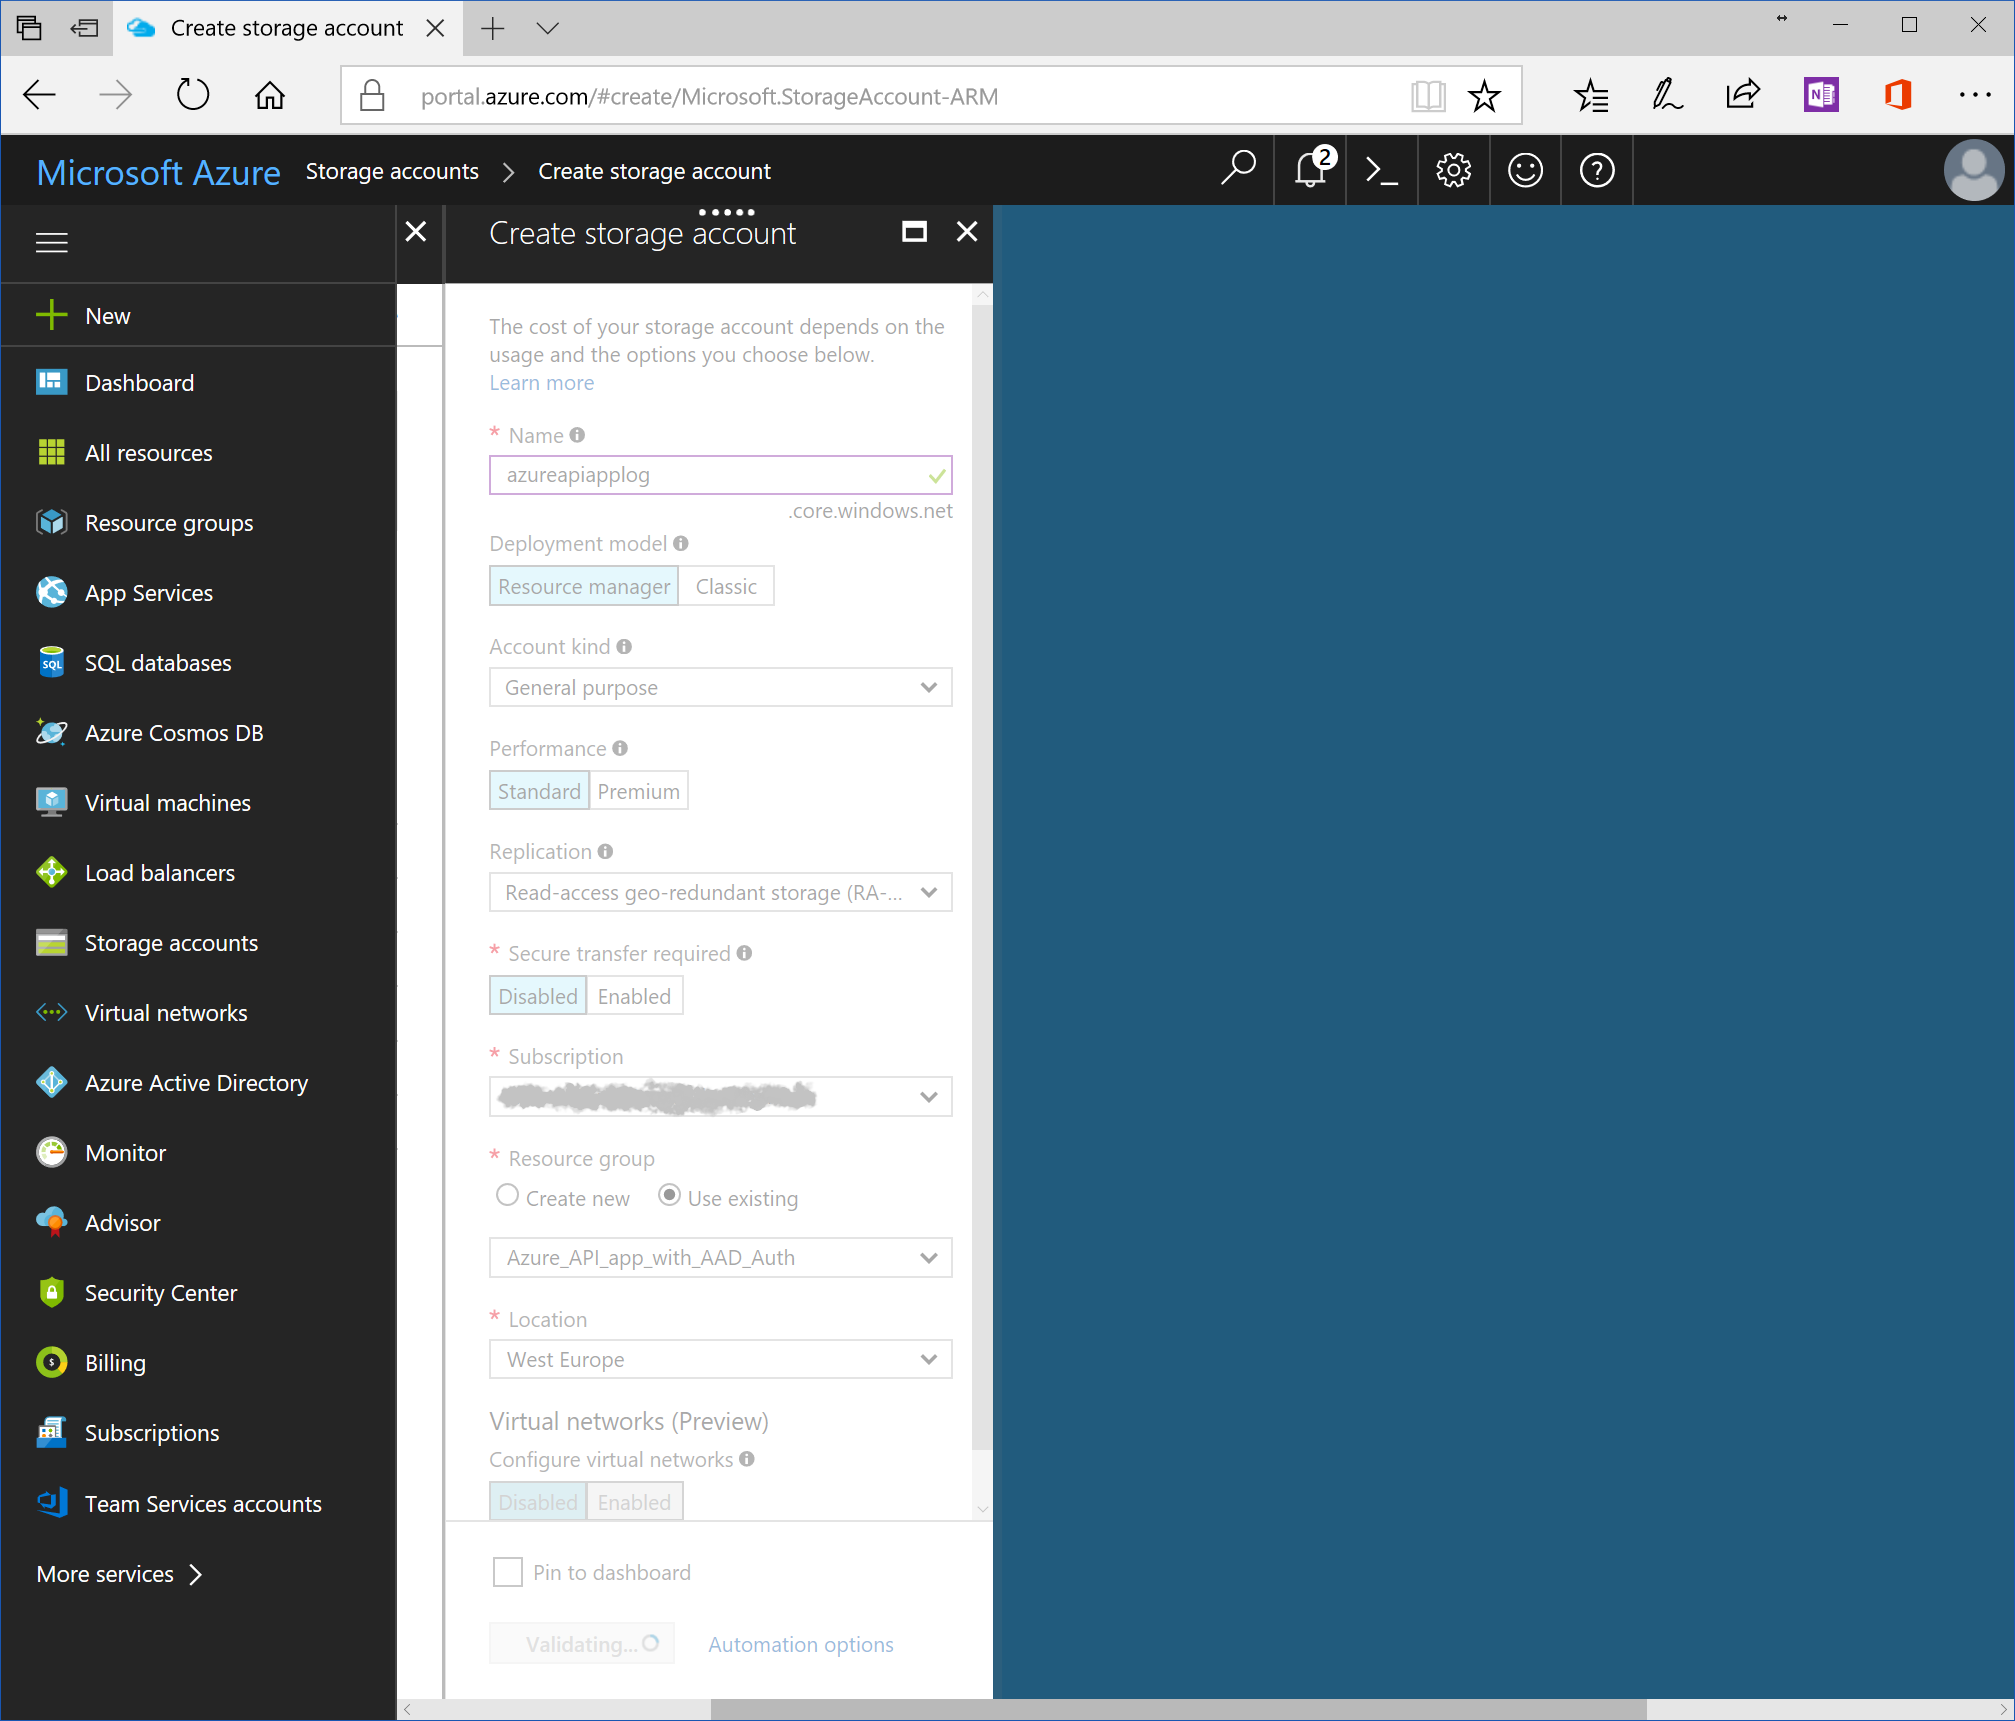Click the Learn more link
2015x1721 pixels.
(541, 383)
